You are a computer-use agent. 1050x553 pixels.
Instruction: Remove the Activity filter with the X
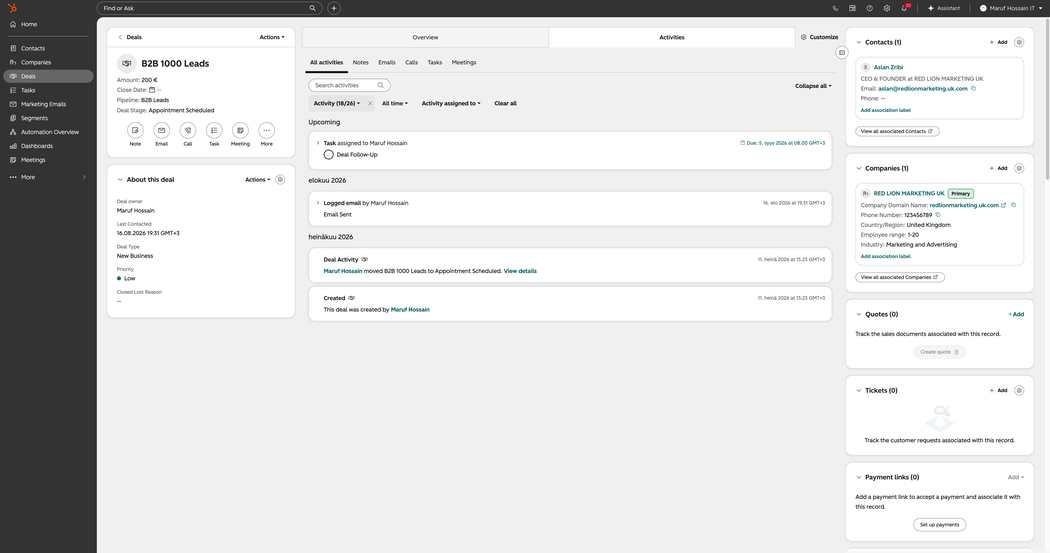(x=370, y=104)
